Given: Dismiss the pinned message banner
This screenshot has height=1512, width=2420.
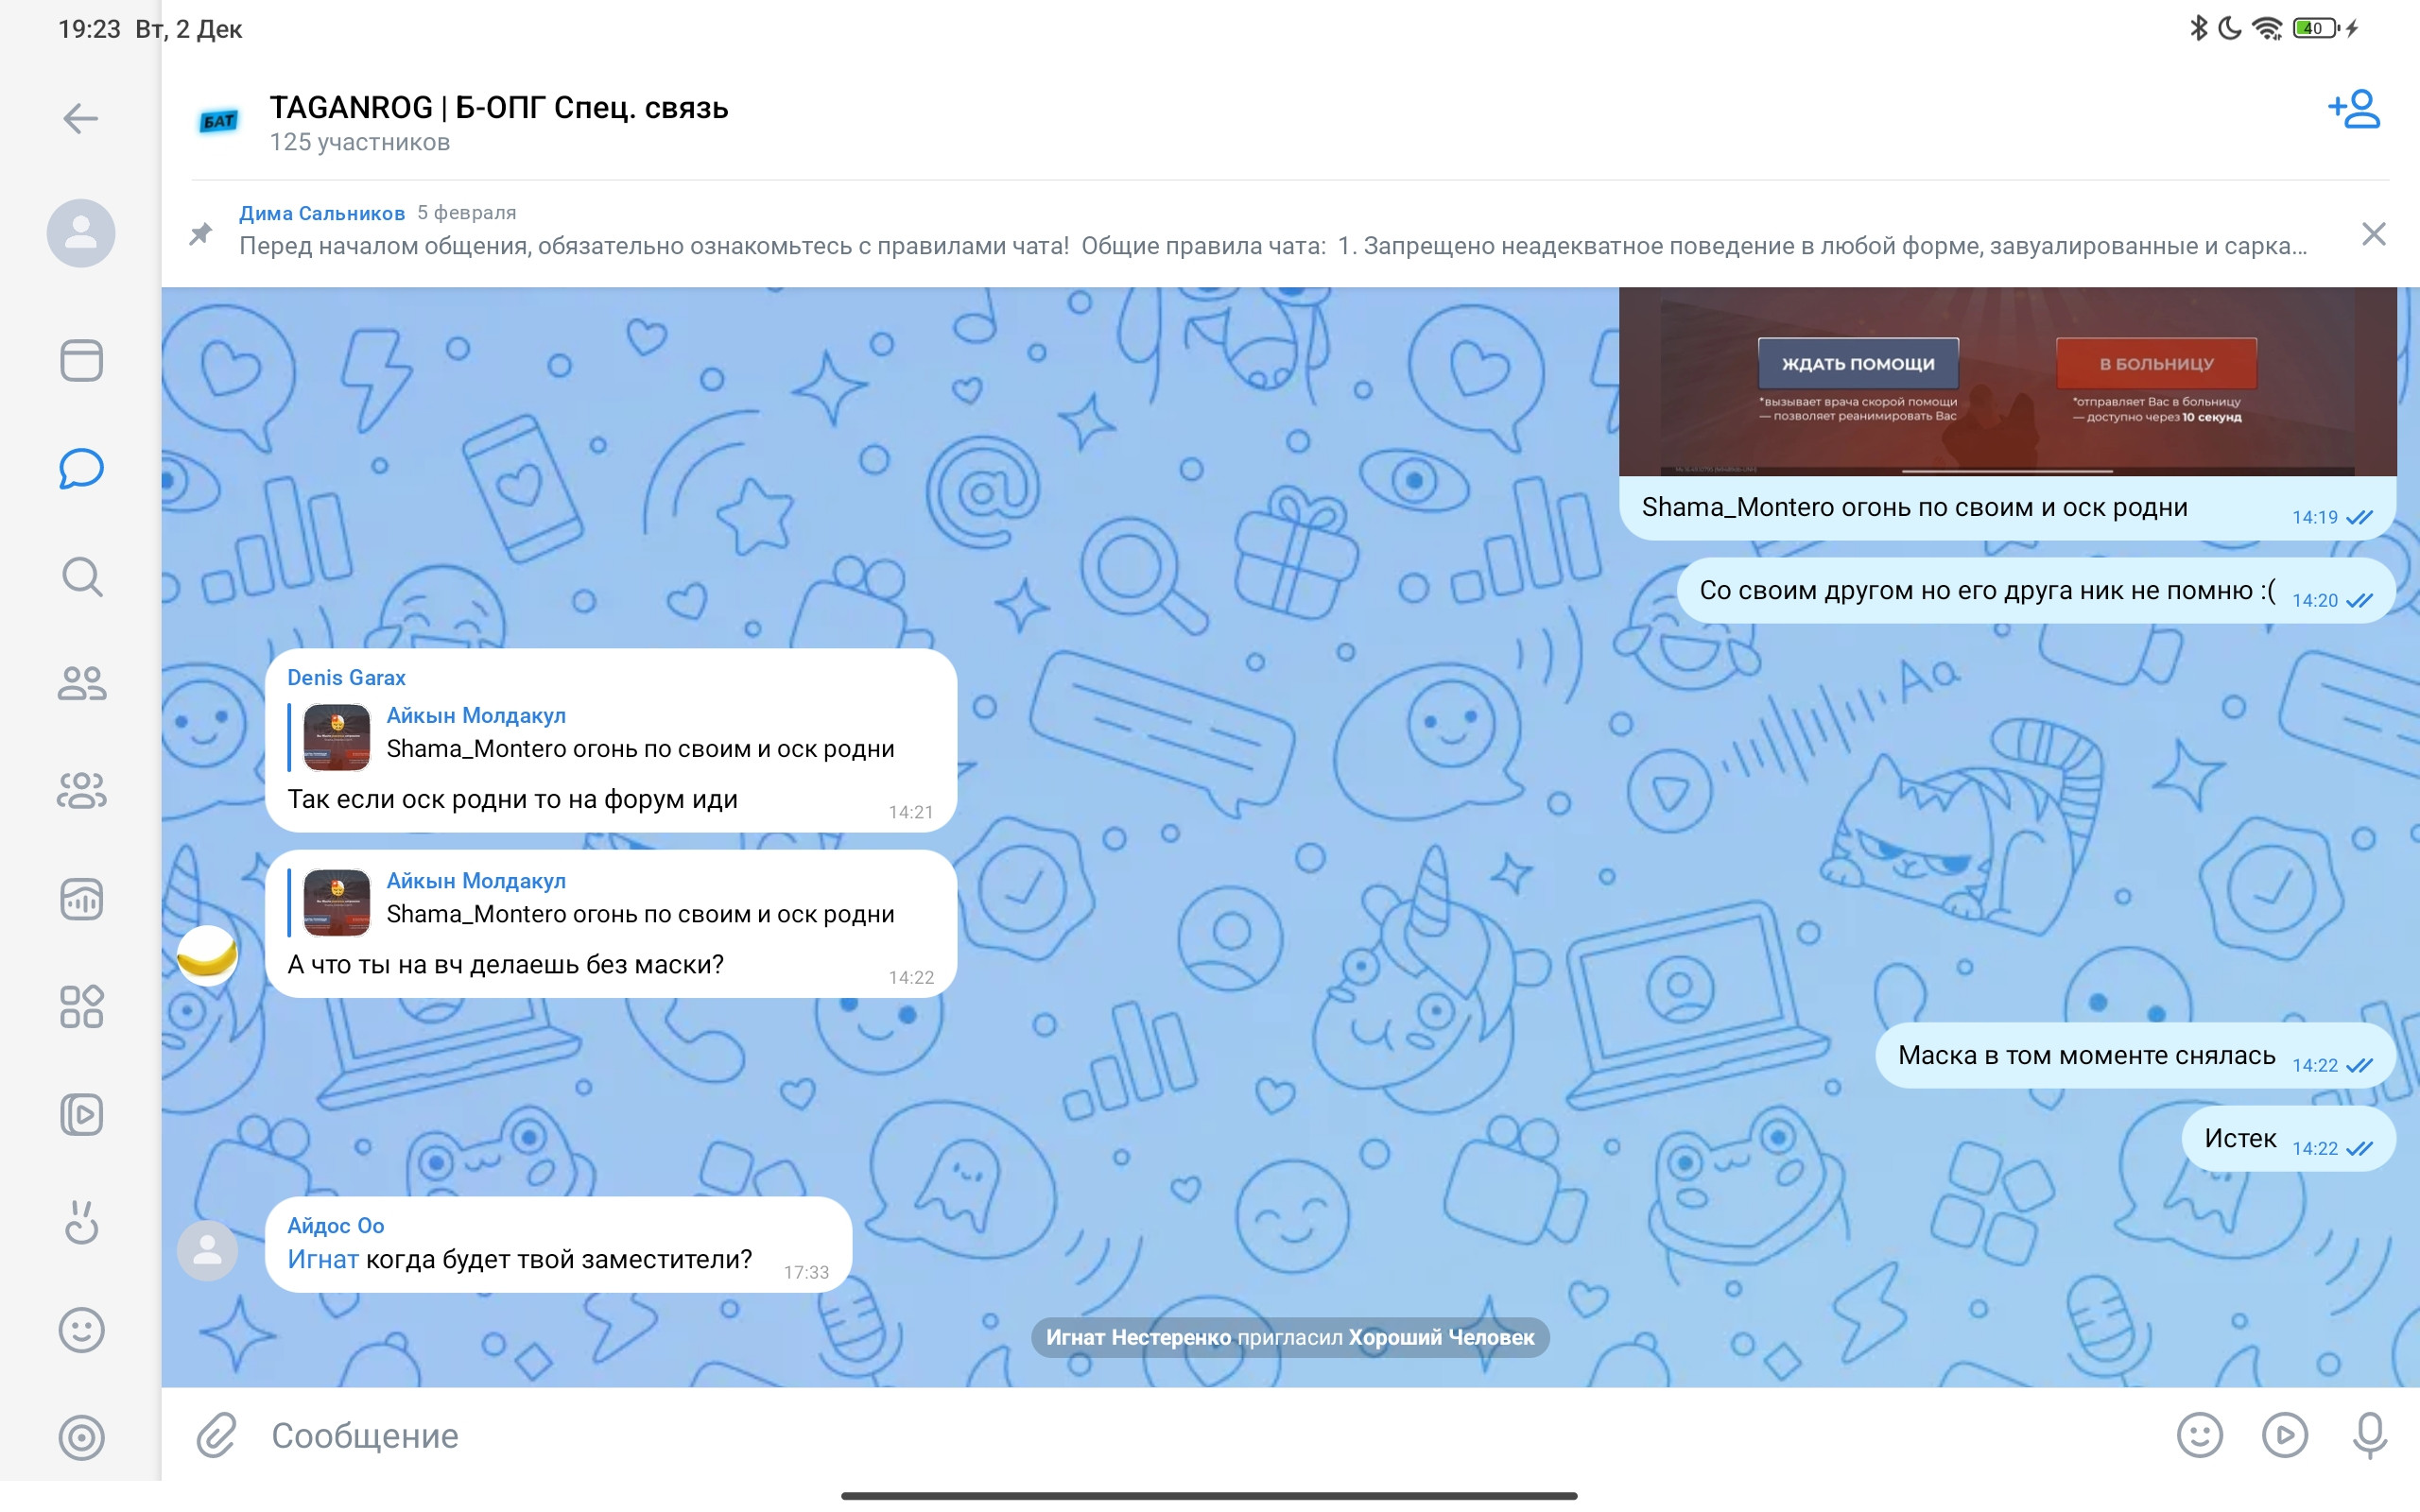Looking at the screenshot, I should click(x=2373, y=234).
